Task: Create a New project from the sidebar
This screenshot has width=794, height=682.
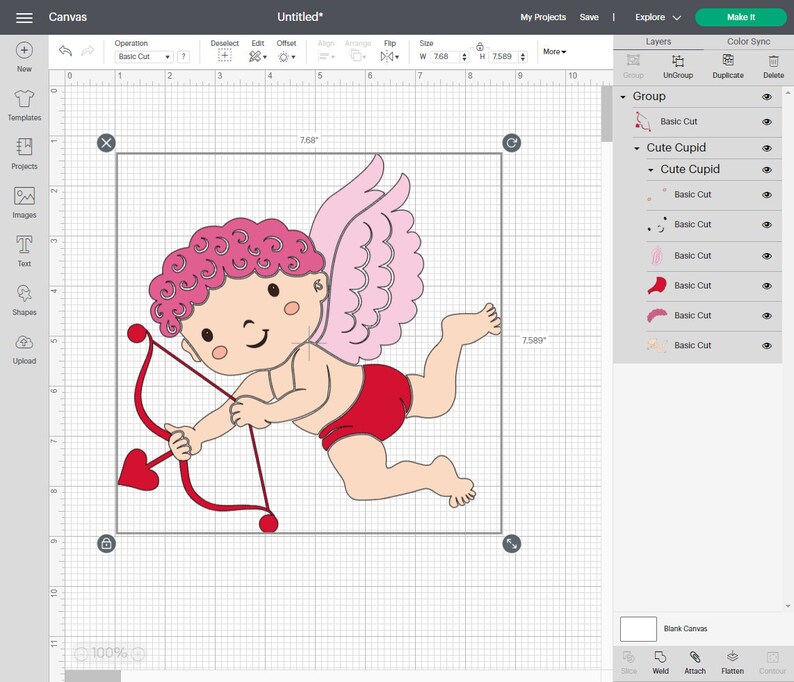Action: [24, 57]
